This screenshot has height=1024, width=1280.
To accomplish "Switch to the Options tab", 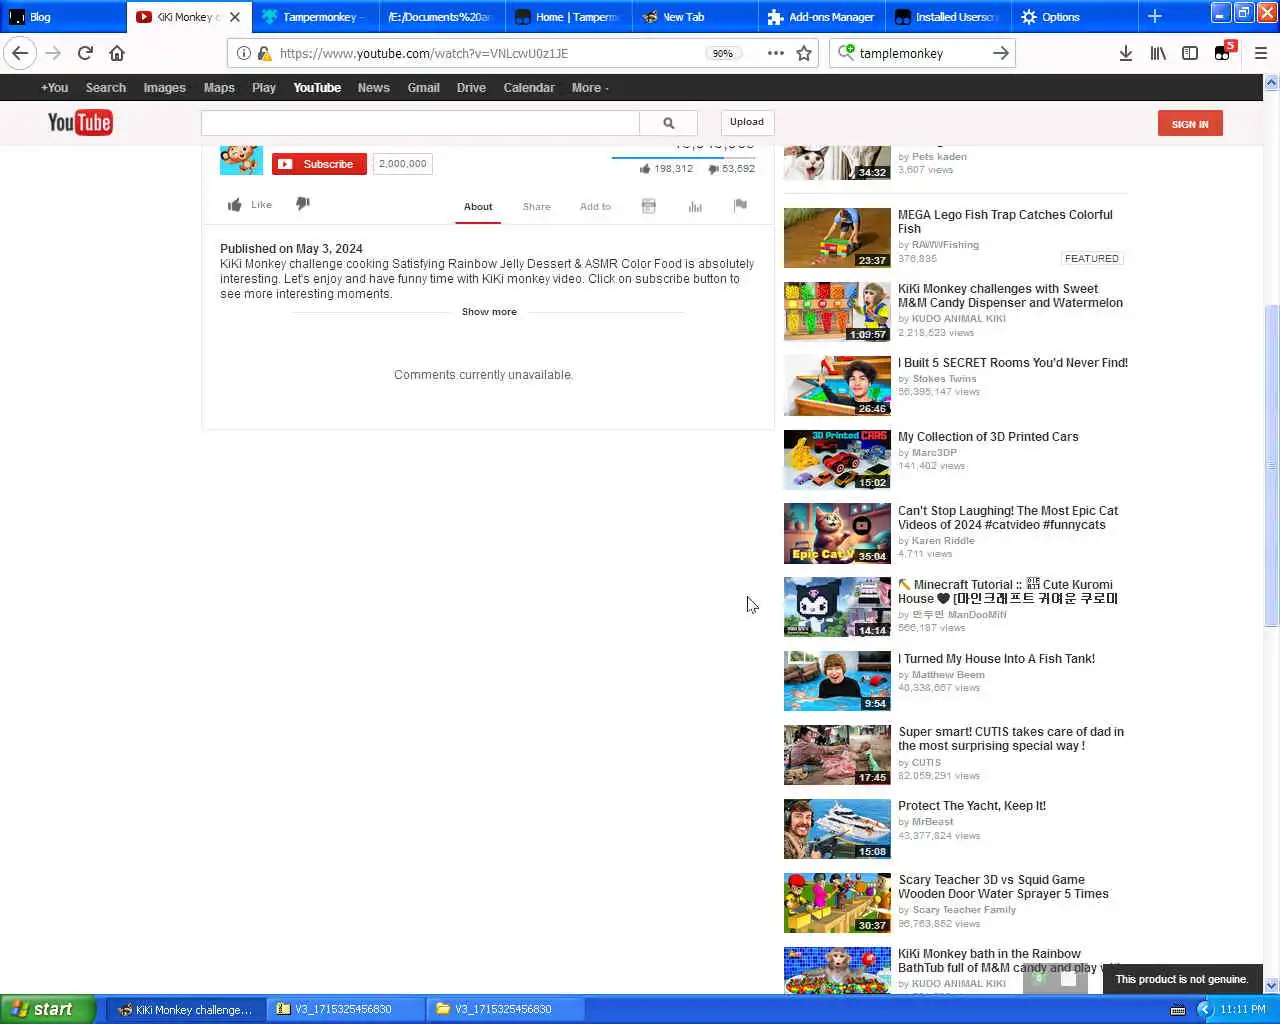I will [1073, 17].
